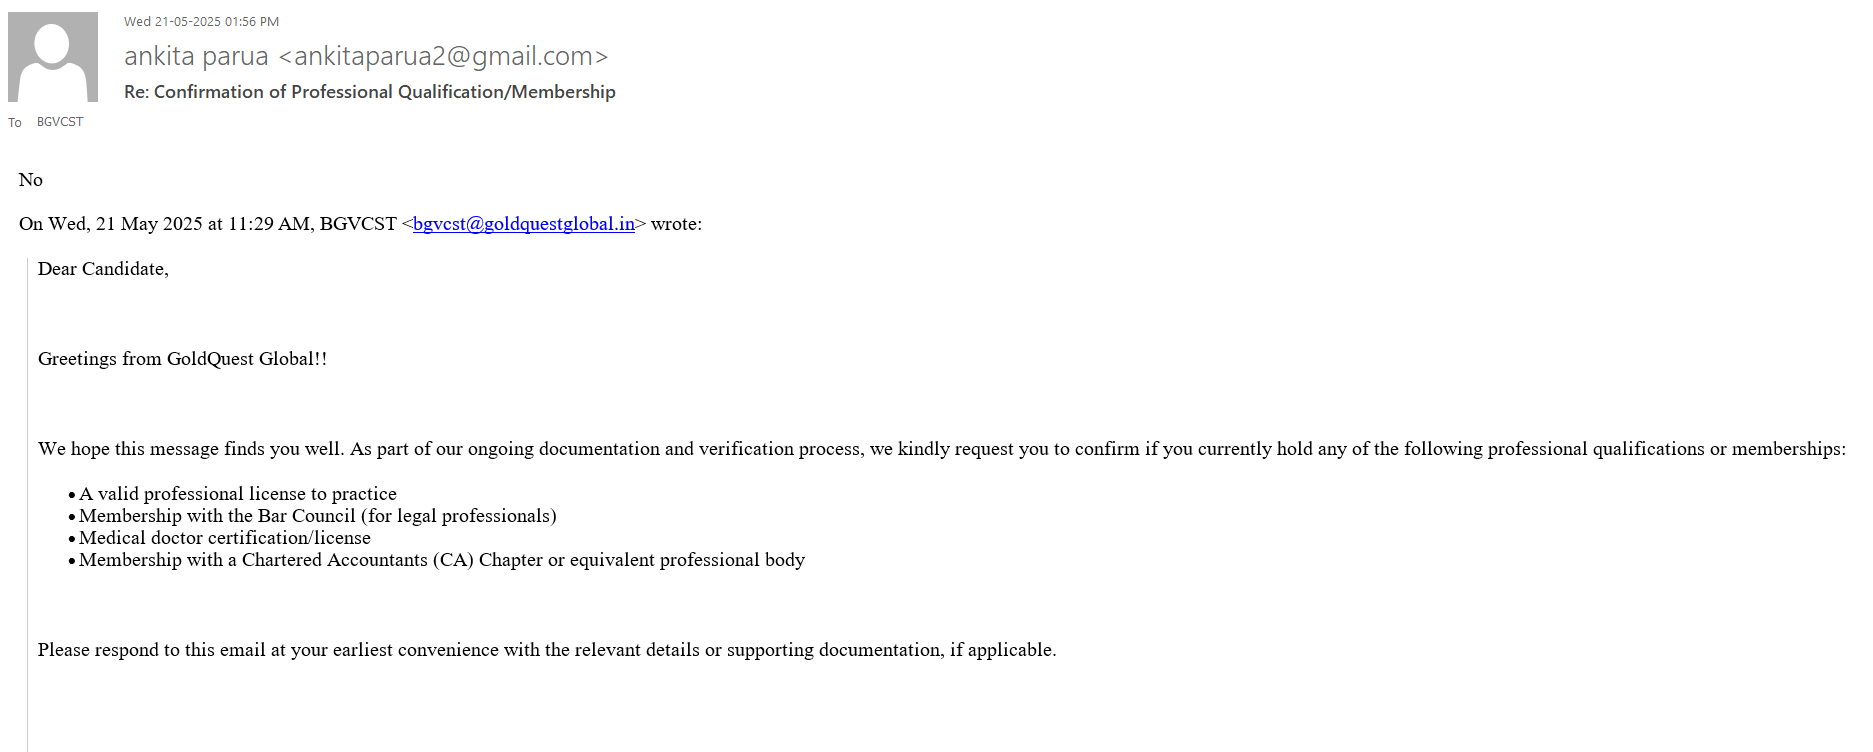
Task: Click the "valid professional license to practice" bullet
Action: (x=238, y=494)
